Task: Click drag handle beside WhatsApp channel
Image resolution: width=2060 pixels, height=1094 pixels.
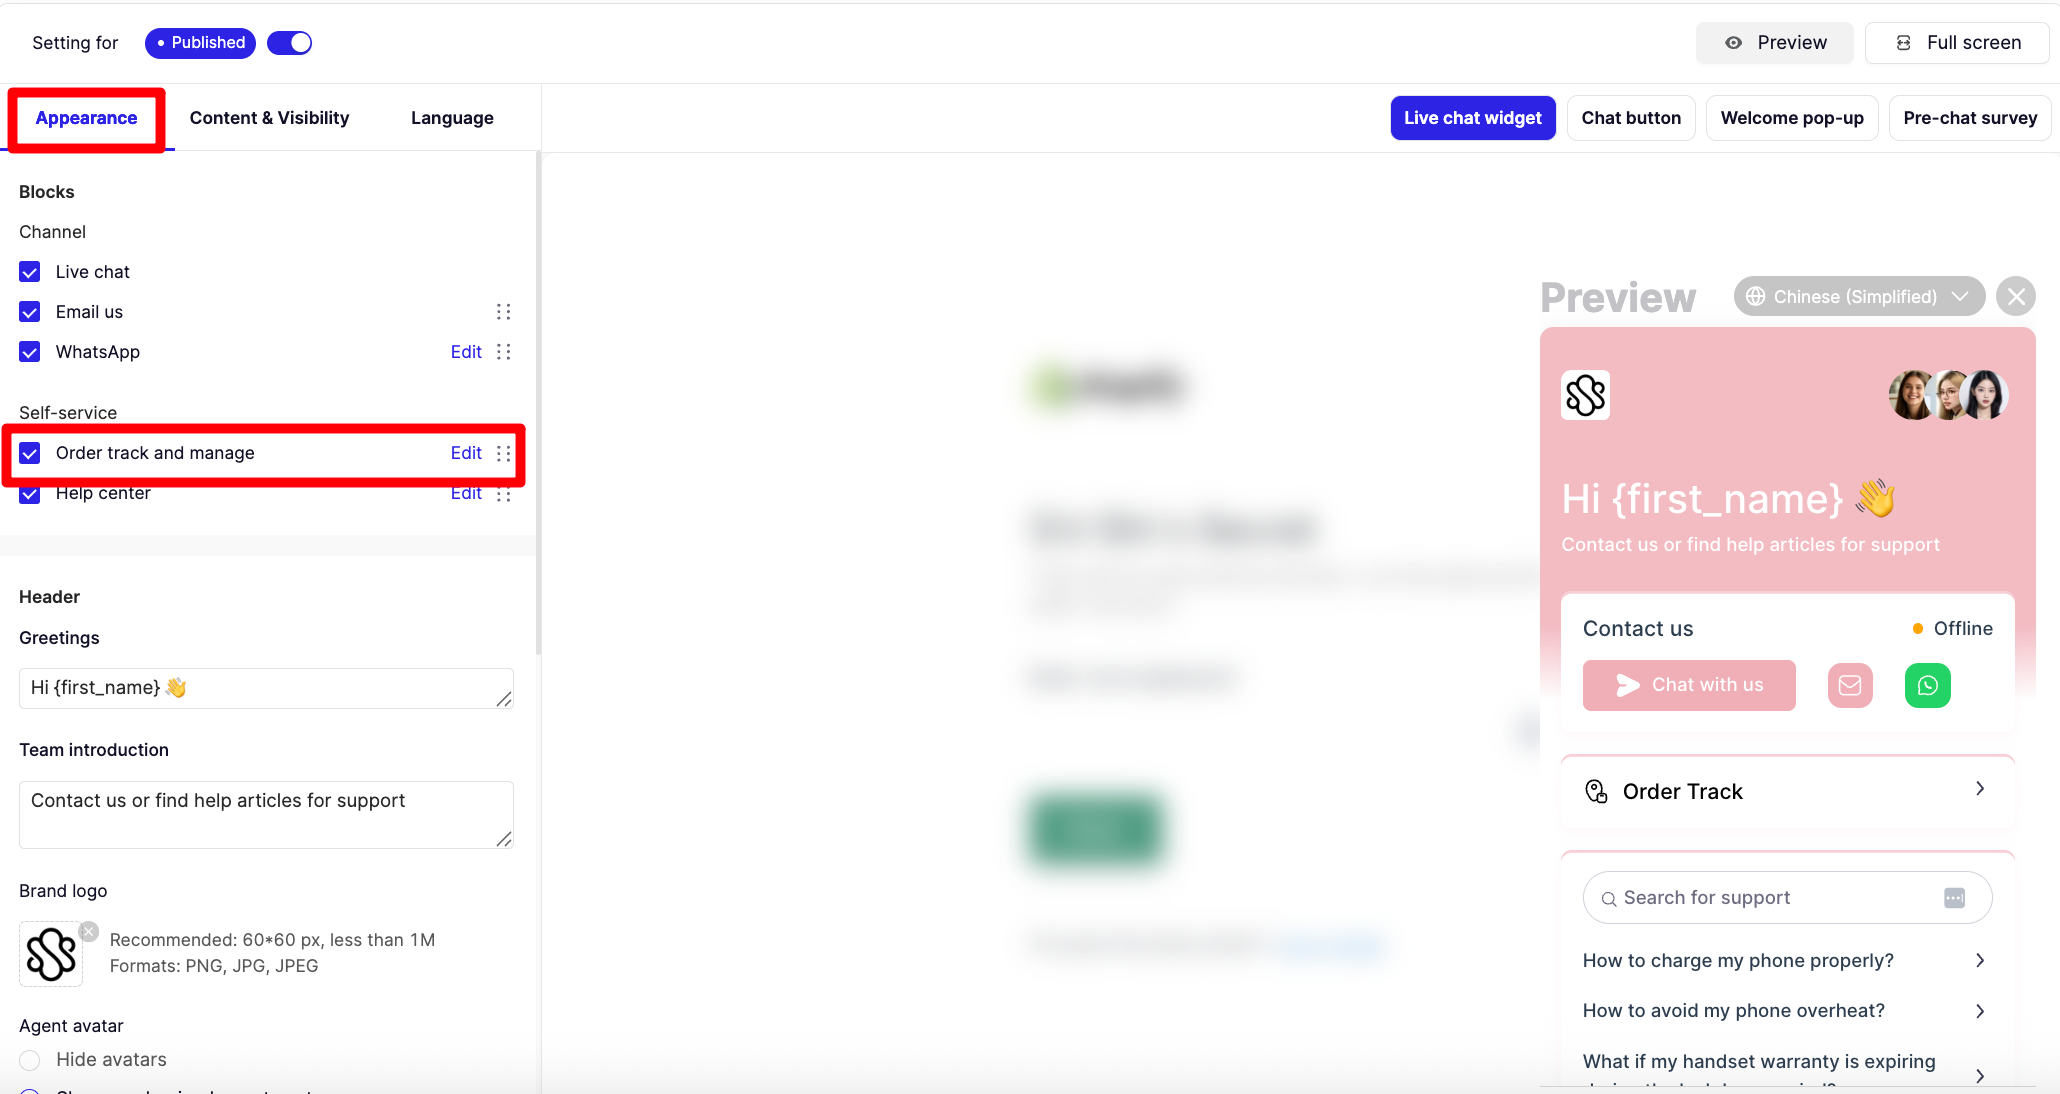Action: tap(503, 352)
